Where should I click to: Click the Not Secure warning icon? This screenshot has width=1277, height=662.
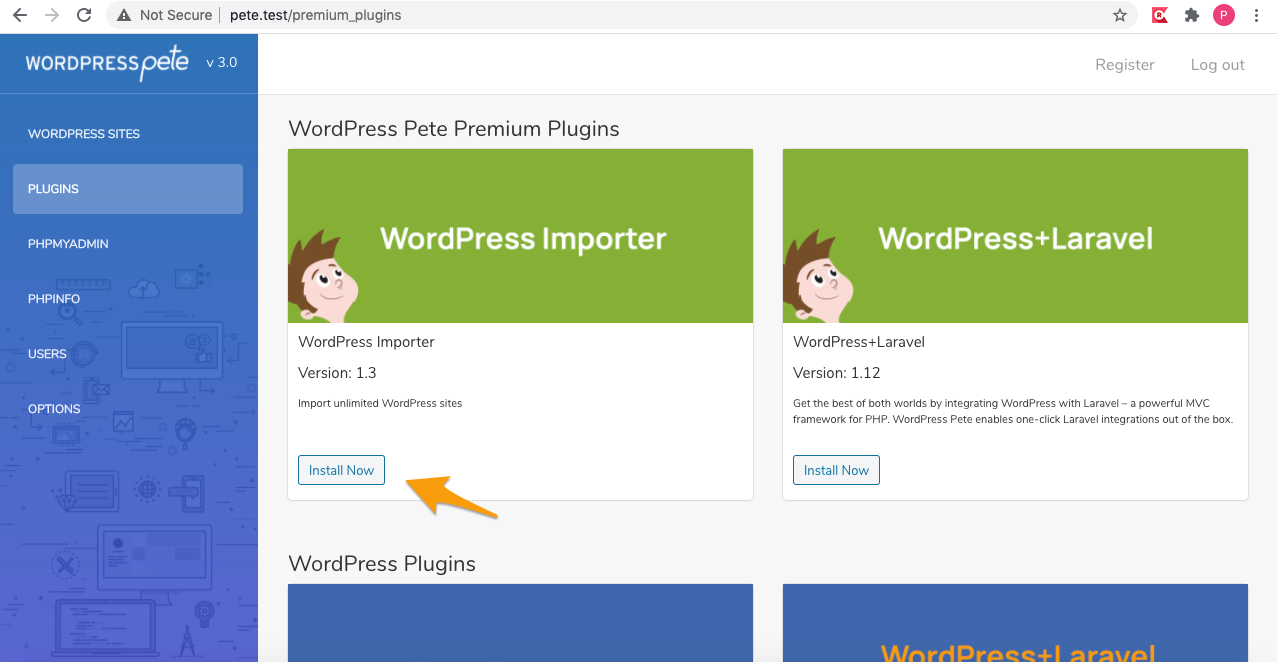124,15
